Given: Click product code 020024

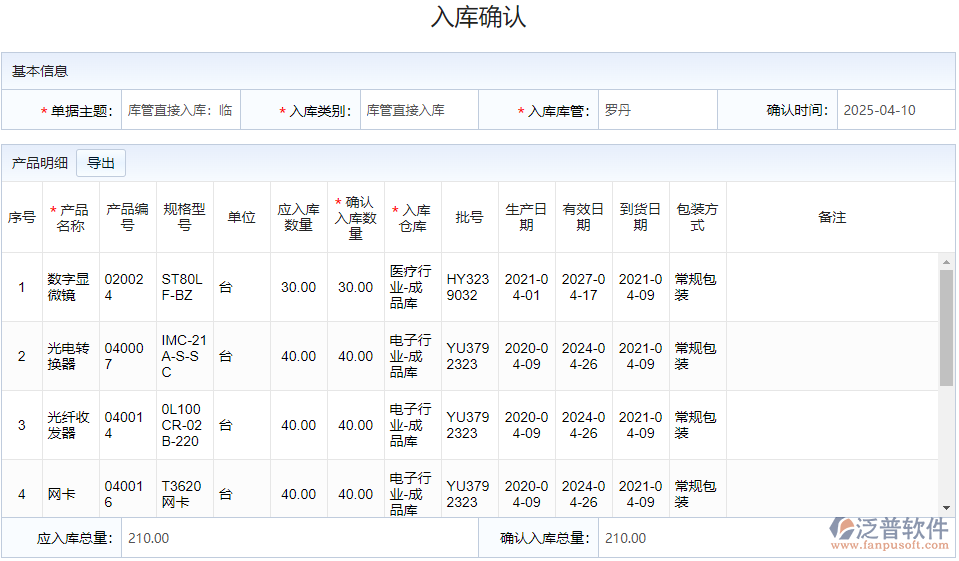Looking at the screenshot, I should [127, 287].
